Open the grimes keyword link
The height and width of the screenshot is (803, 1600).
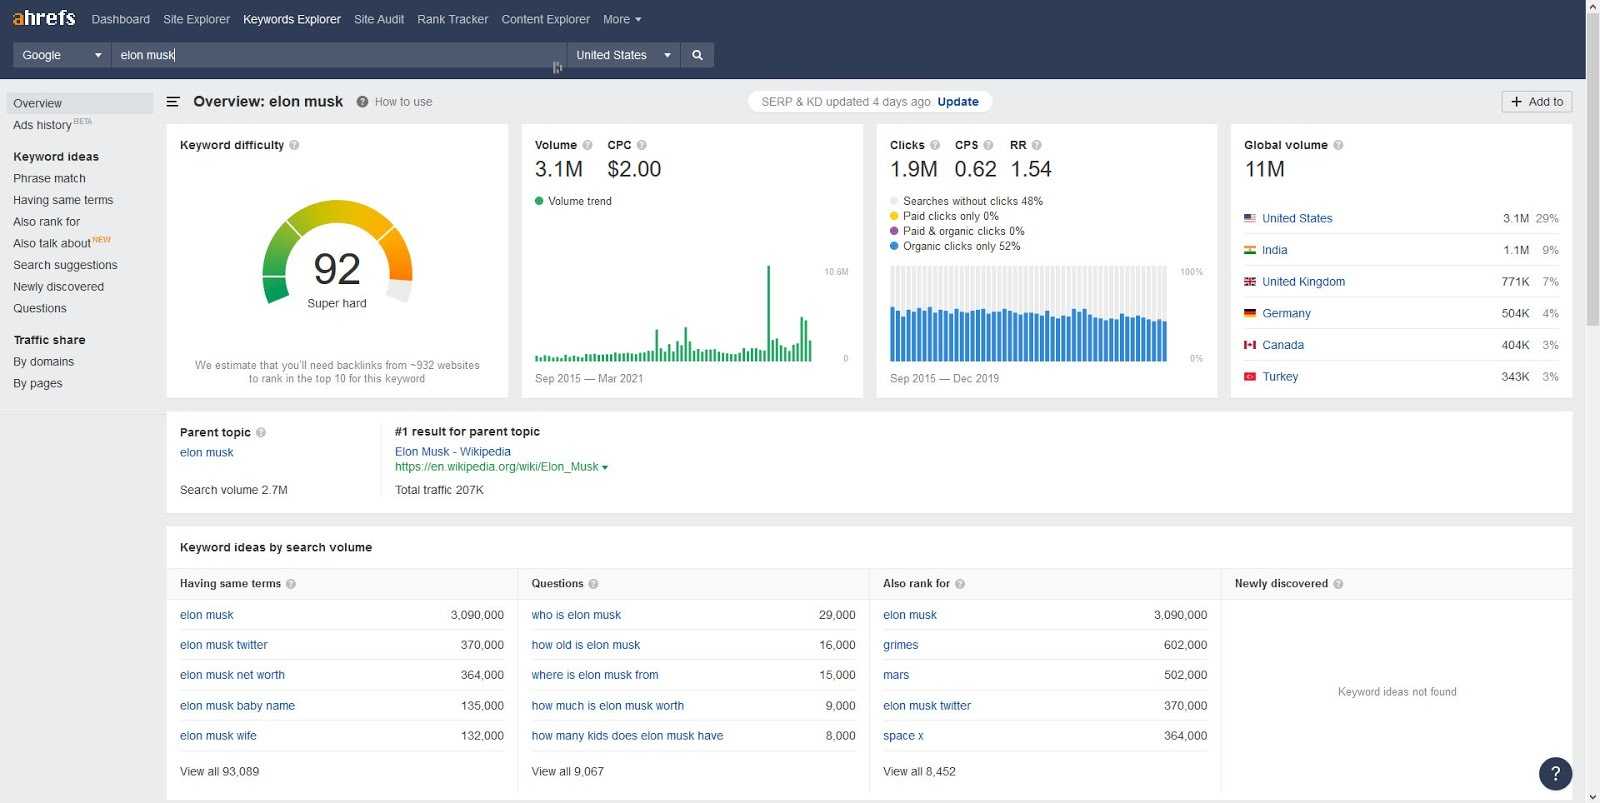point(900,645)
